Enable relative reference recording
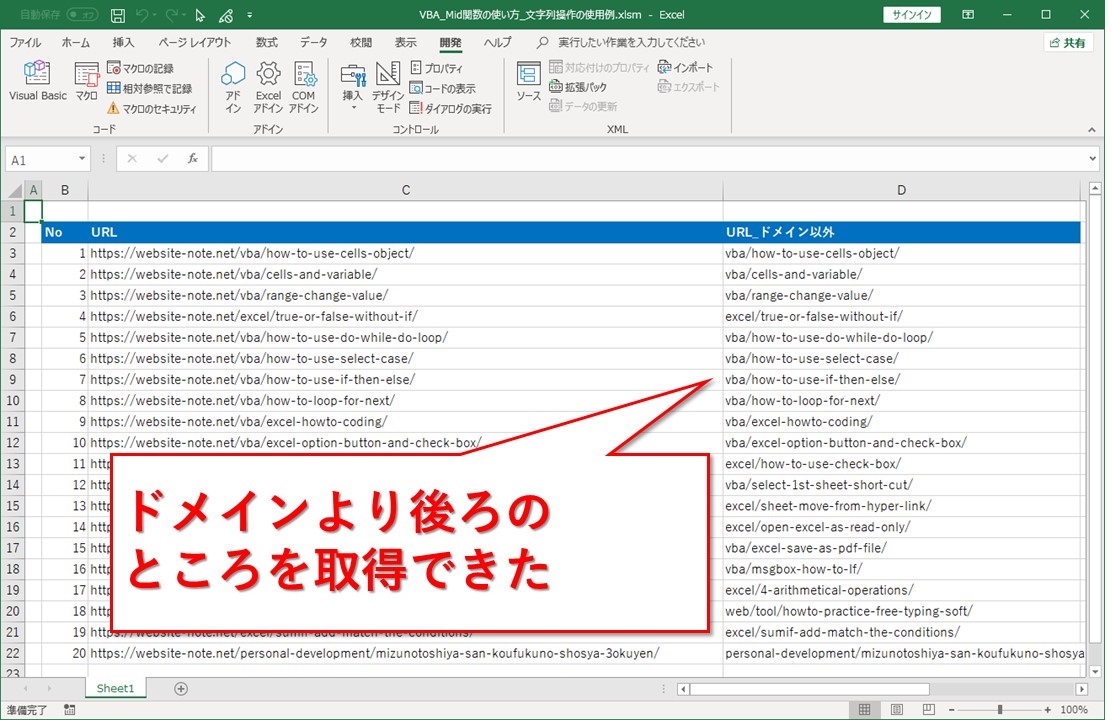Image resolution: width=1112 pixels, height=720 pixels. pyautogui.click(x=150, y=85)
